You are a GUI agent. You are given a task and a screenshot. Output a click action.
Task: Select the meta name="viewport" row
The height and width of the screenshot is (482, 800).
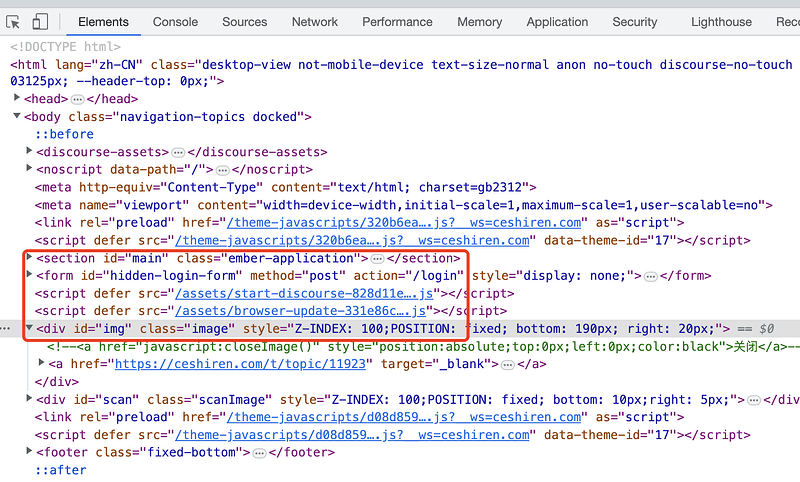[x=404, y=205]
